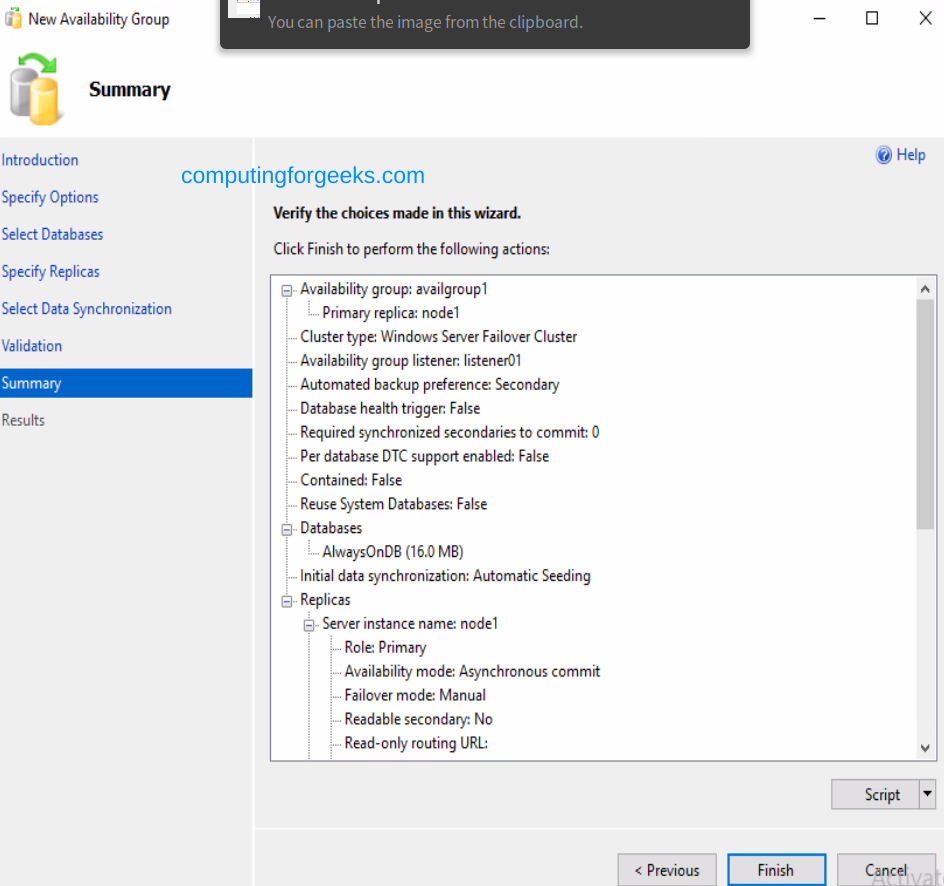The width and height of the screenshot is (944, 886).
Task: Collapse the availgroup1 availability group node
Action: pyautogui.click(x=285, y=288)
